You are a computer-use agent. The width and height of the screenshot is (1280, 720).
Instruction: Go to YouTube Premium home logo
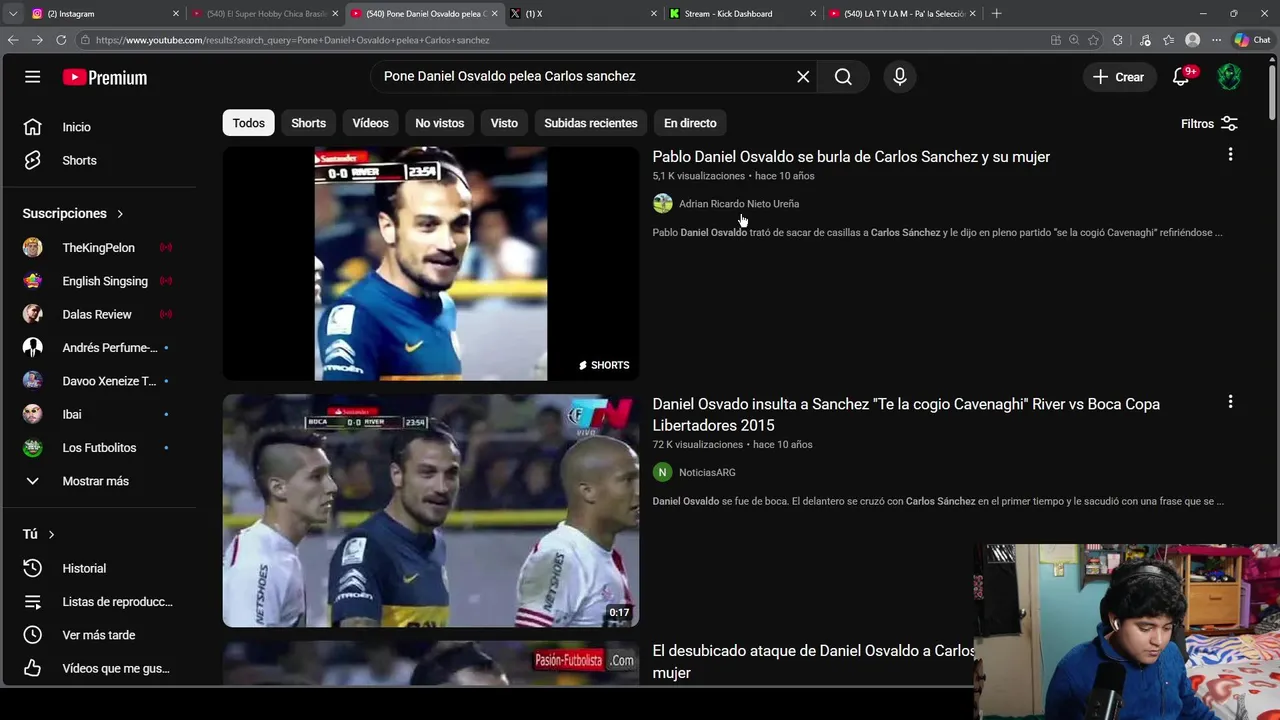tap(105, 77)
